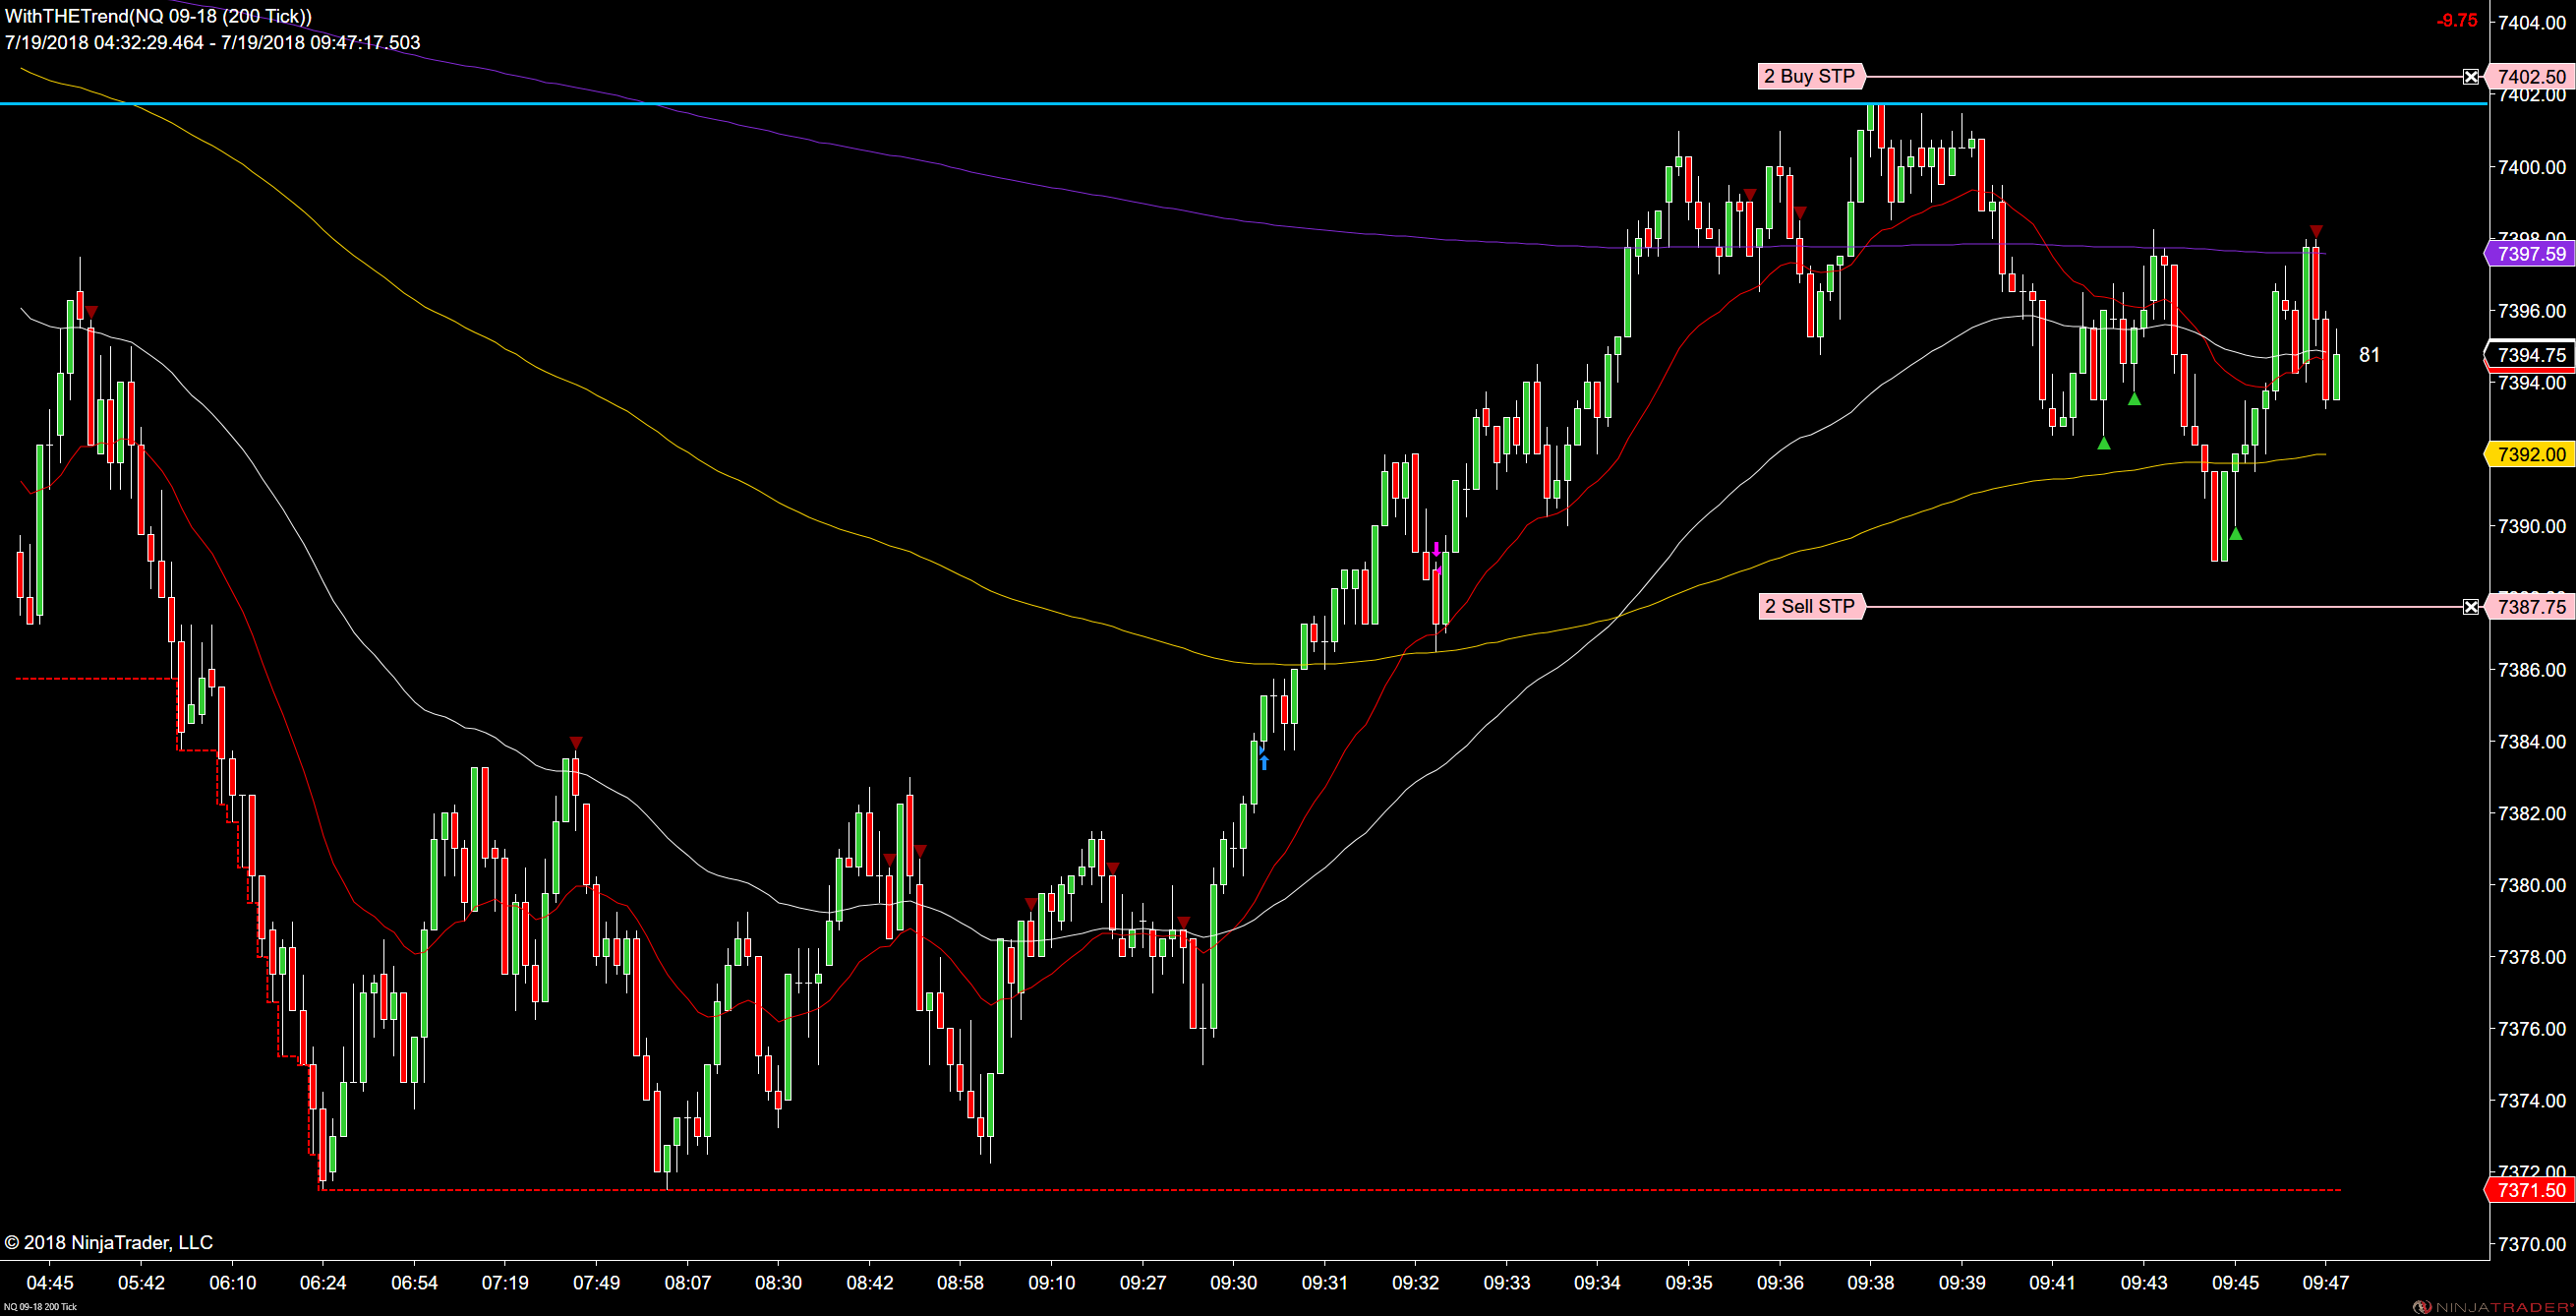Screen dimensions: 2576x1316
Task: Select the red 7371.50 price marker
Action: (2530, 1190)
